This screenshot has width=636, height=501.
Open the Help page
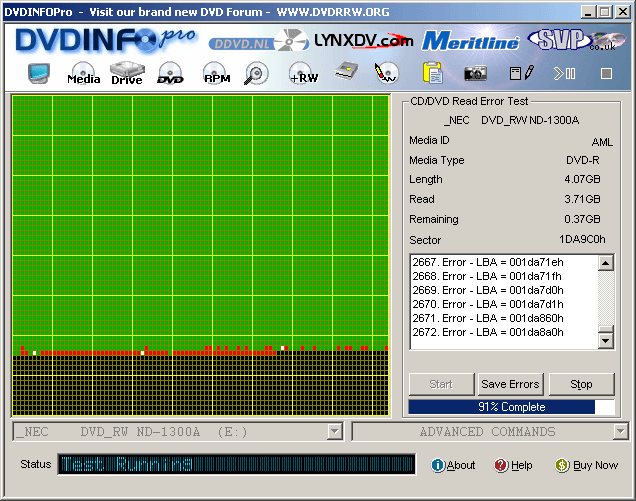click(513, 465)
